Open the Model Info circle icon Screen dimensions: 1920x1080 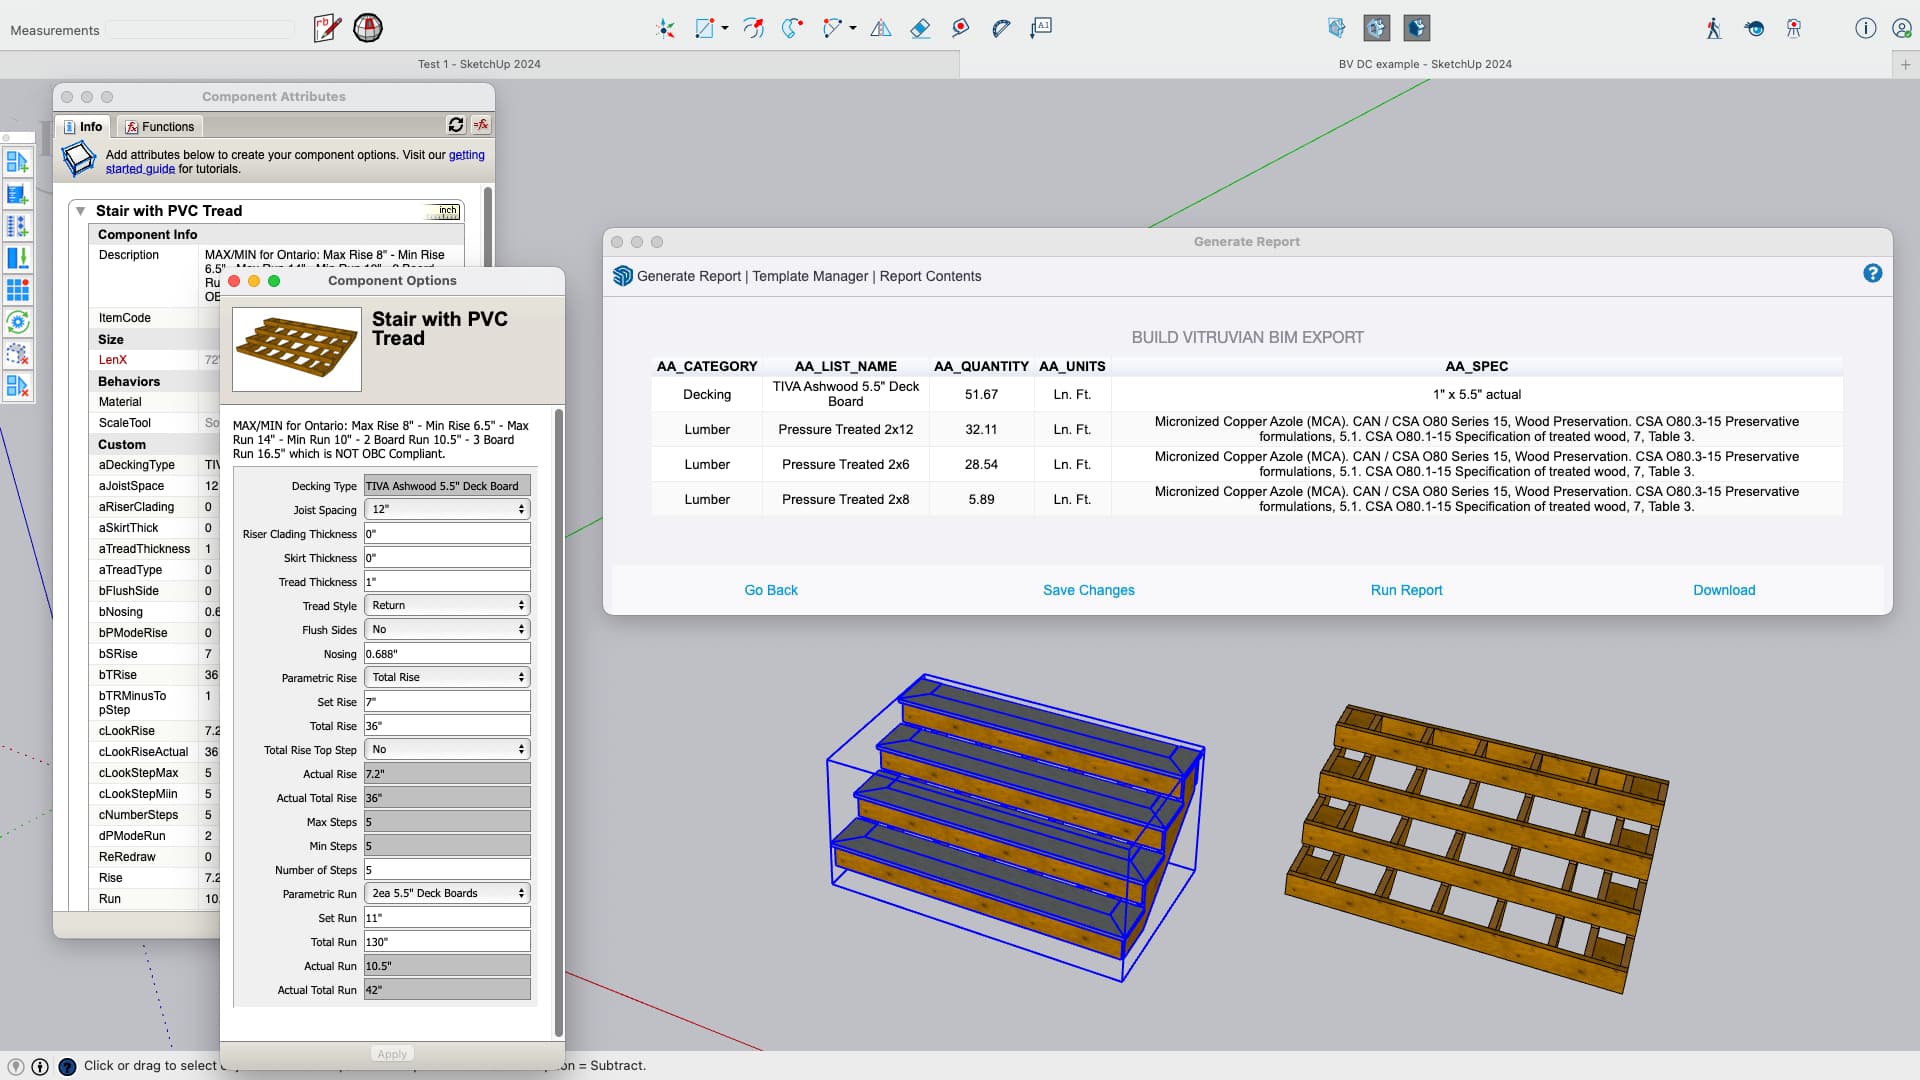(1865, 28)
